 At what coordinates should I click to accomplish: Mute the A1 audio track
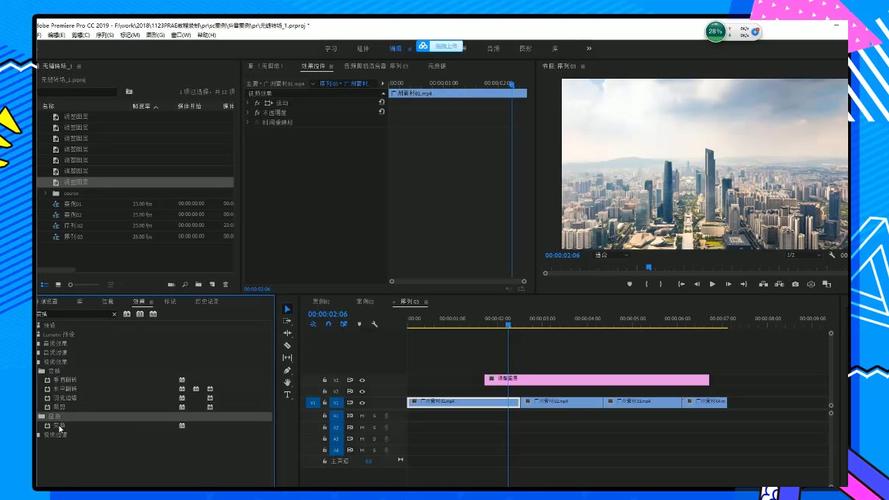[361, 415]
